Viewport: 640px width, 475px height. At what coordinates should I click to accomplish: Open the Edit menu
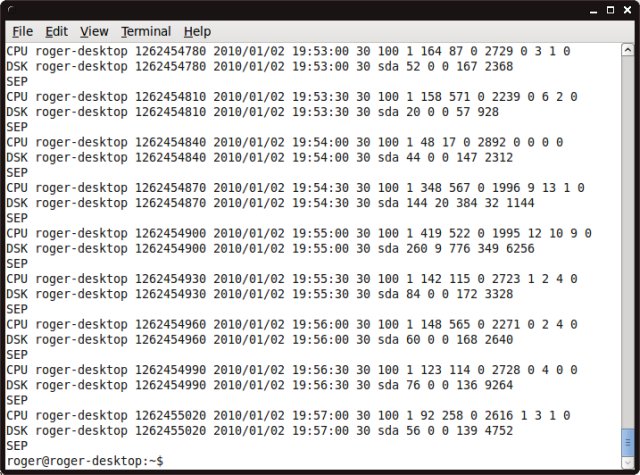57,32
